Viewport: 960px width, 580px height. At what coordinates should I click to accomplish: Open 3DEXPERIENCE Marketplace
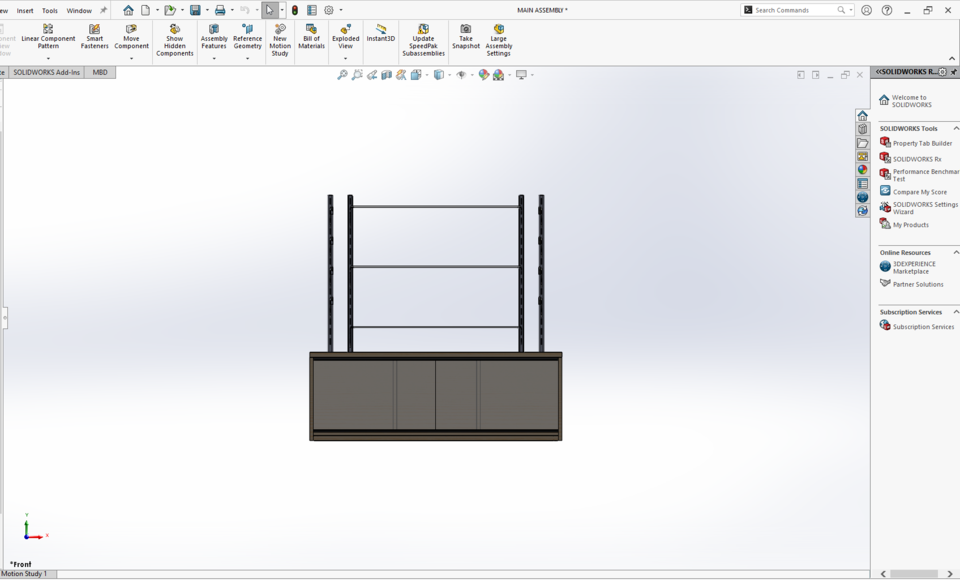pos(916,267)
